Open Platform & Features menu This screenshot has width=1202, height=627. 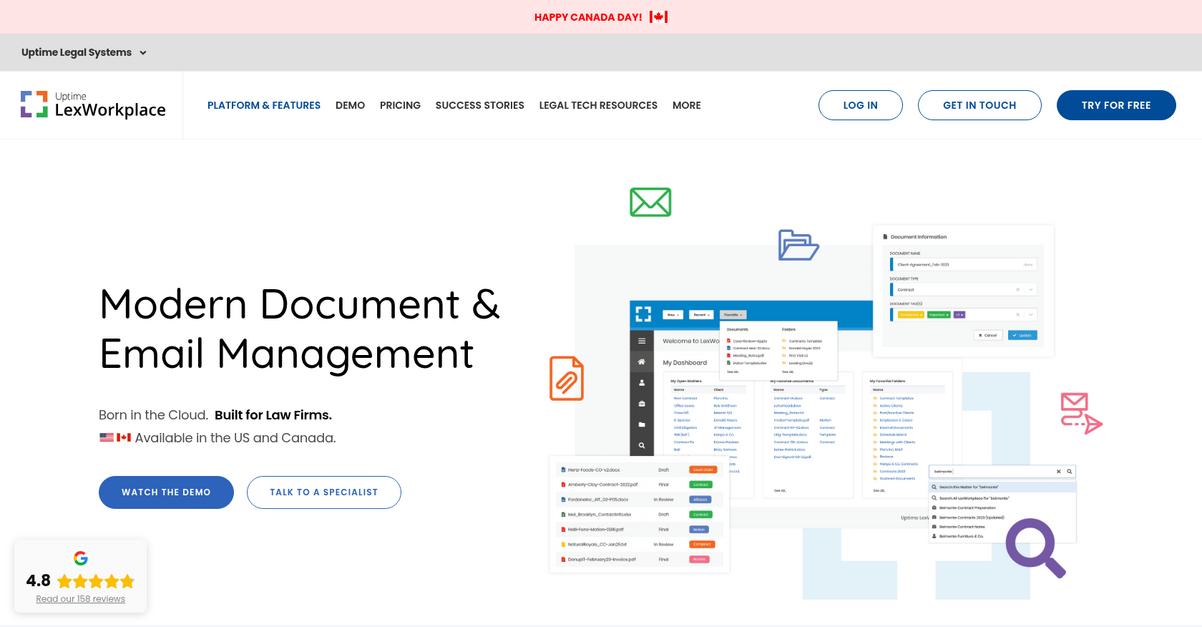click(x=264, y=105)
